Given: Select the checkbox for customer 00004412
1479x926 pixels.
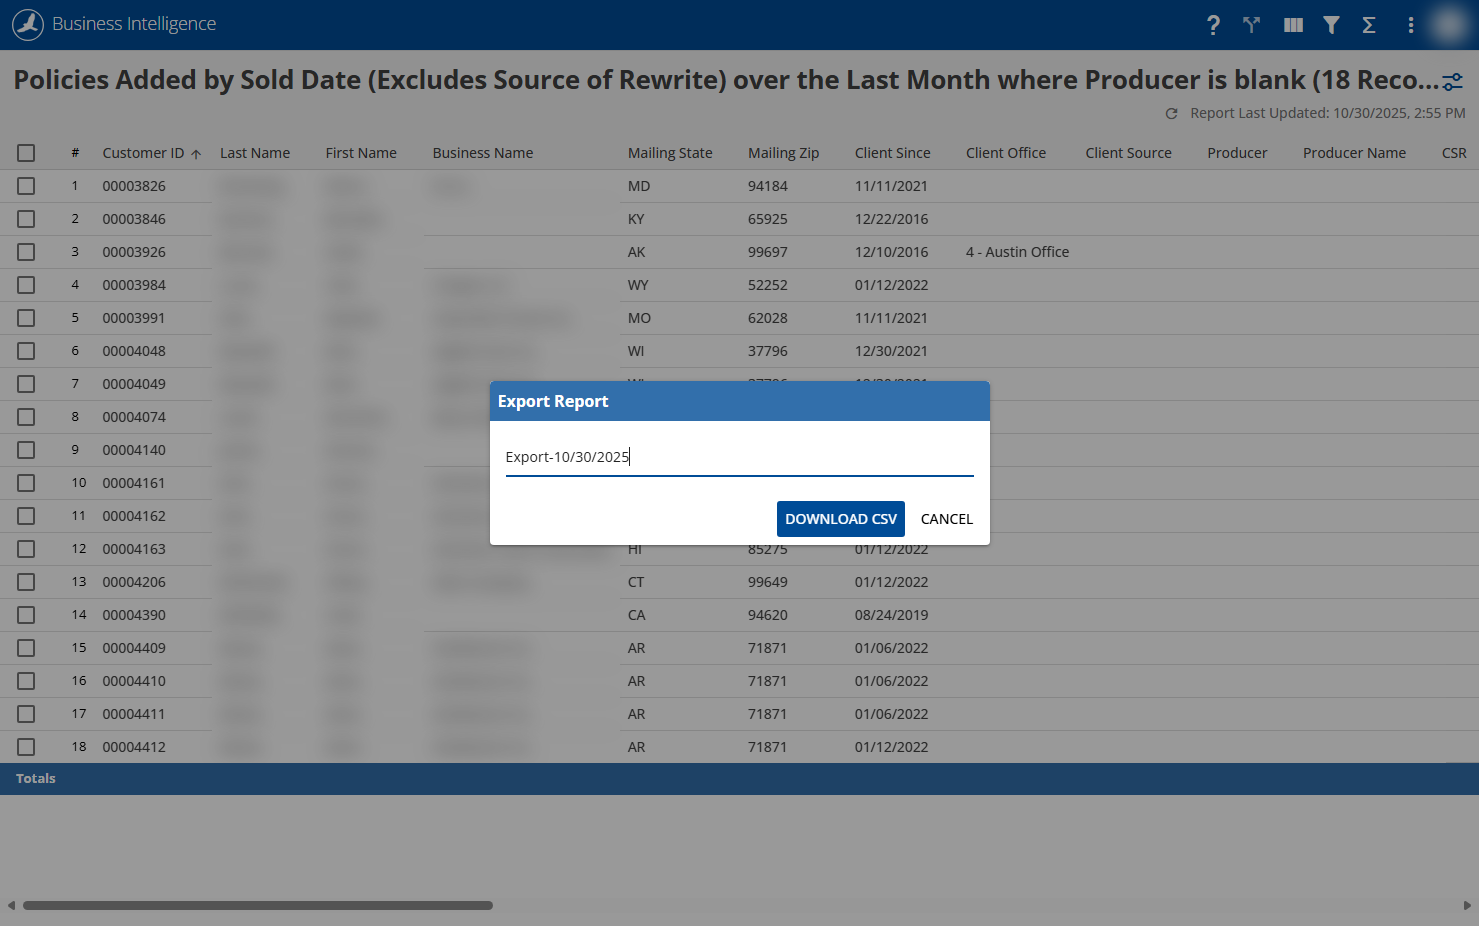Looking at the screenshot, I should (26, 747).
